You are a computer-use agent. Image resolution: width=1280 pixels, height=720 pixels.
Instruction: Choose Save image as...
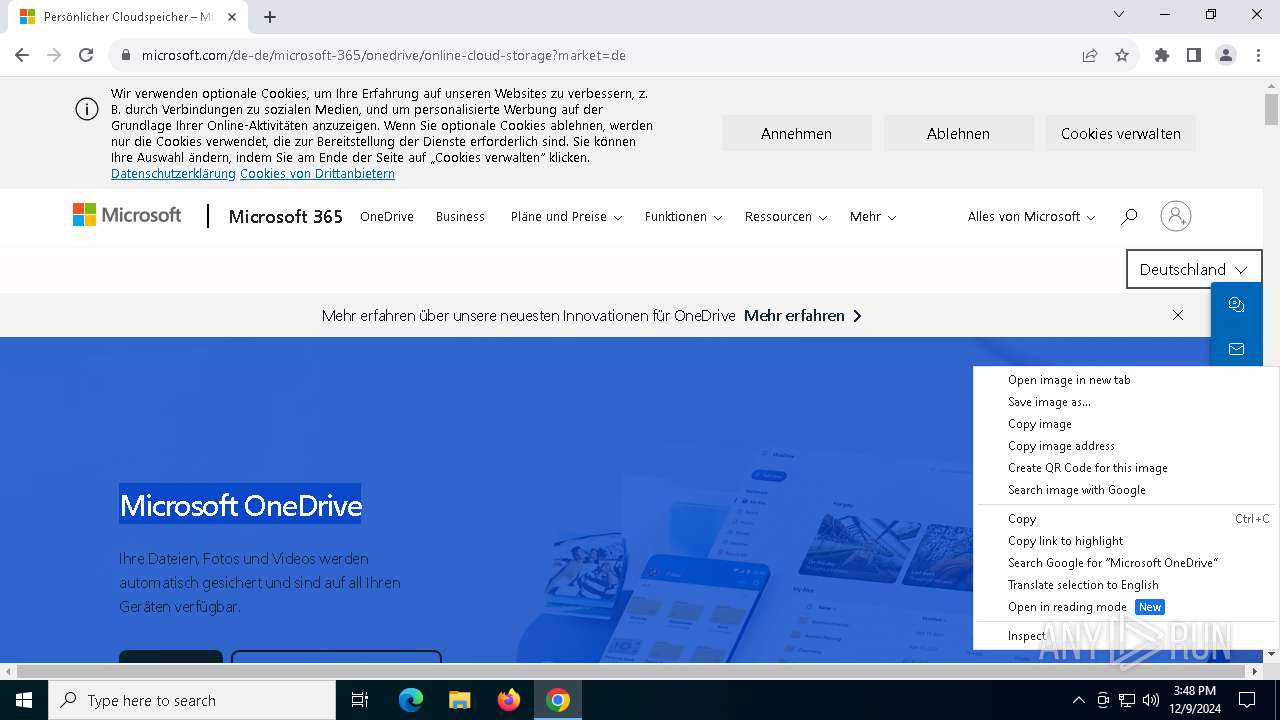click(x=1126, y=402)
